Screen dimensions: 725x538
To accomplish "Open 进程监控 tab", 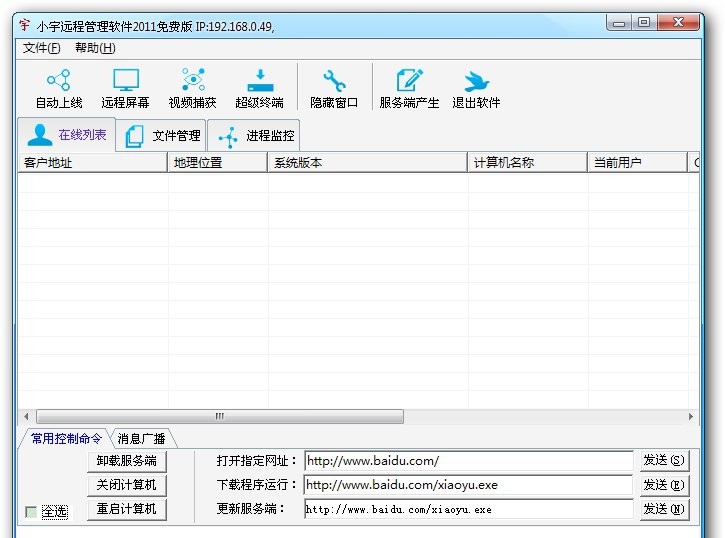I will pos(254,135).
